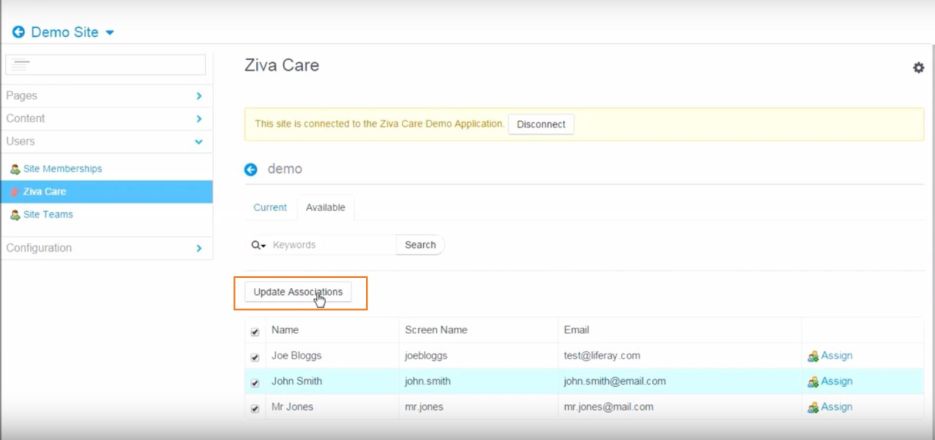This screenshot has height=440, width=935.
Task: Collapse the Users section
Action: click(x=106, y=141)
